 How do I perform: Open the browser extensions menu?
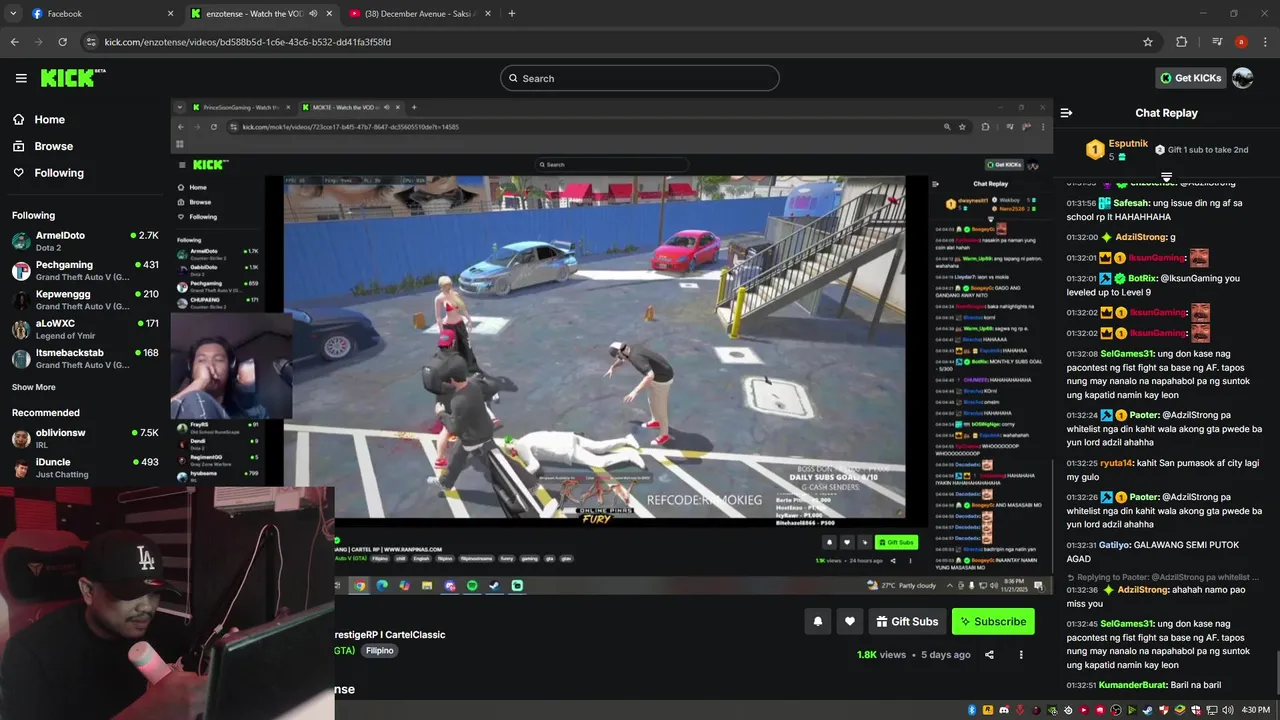(x=1181, y=42)
